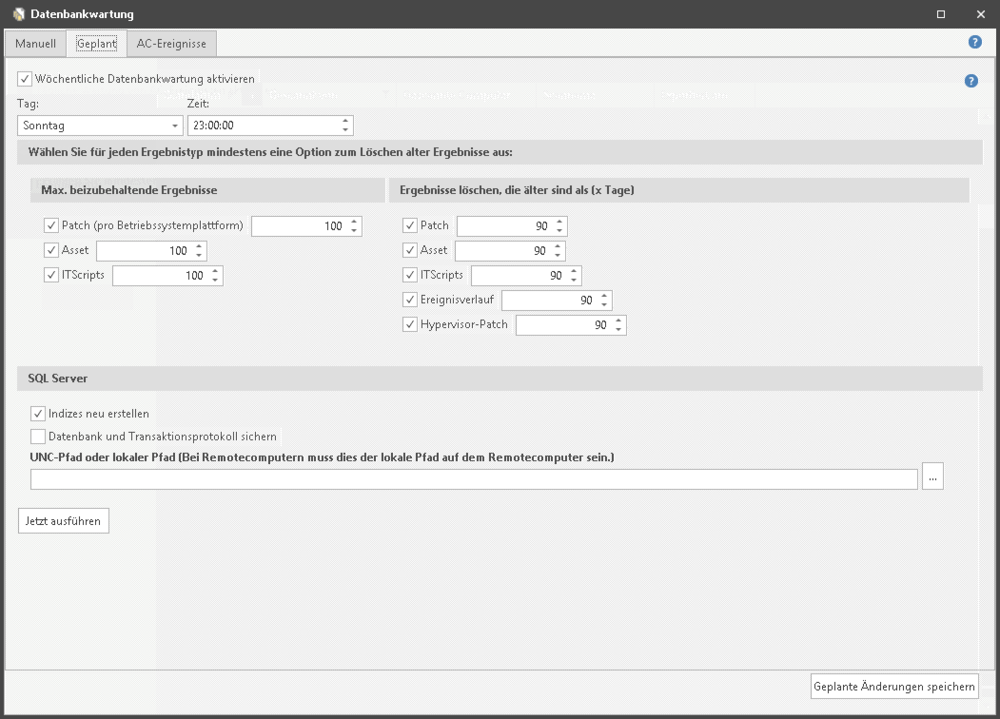Enable Datenbank und Transaktionsprotokoll sichern

click(x=38, y=436)
